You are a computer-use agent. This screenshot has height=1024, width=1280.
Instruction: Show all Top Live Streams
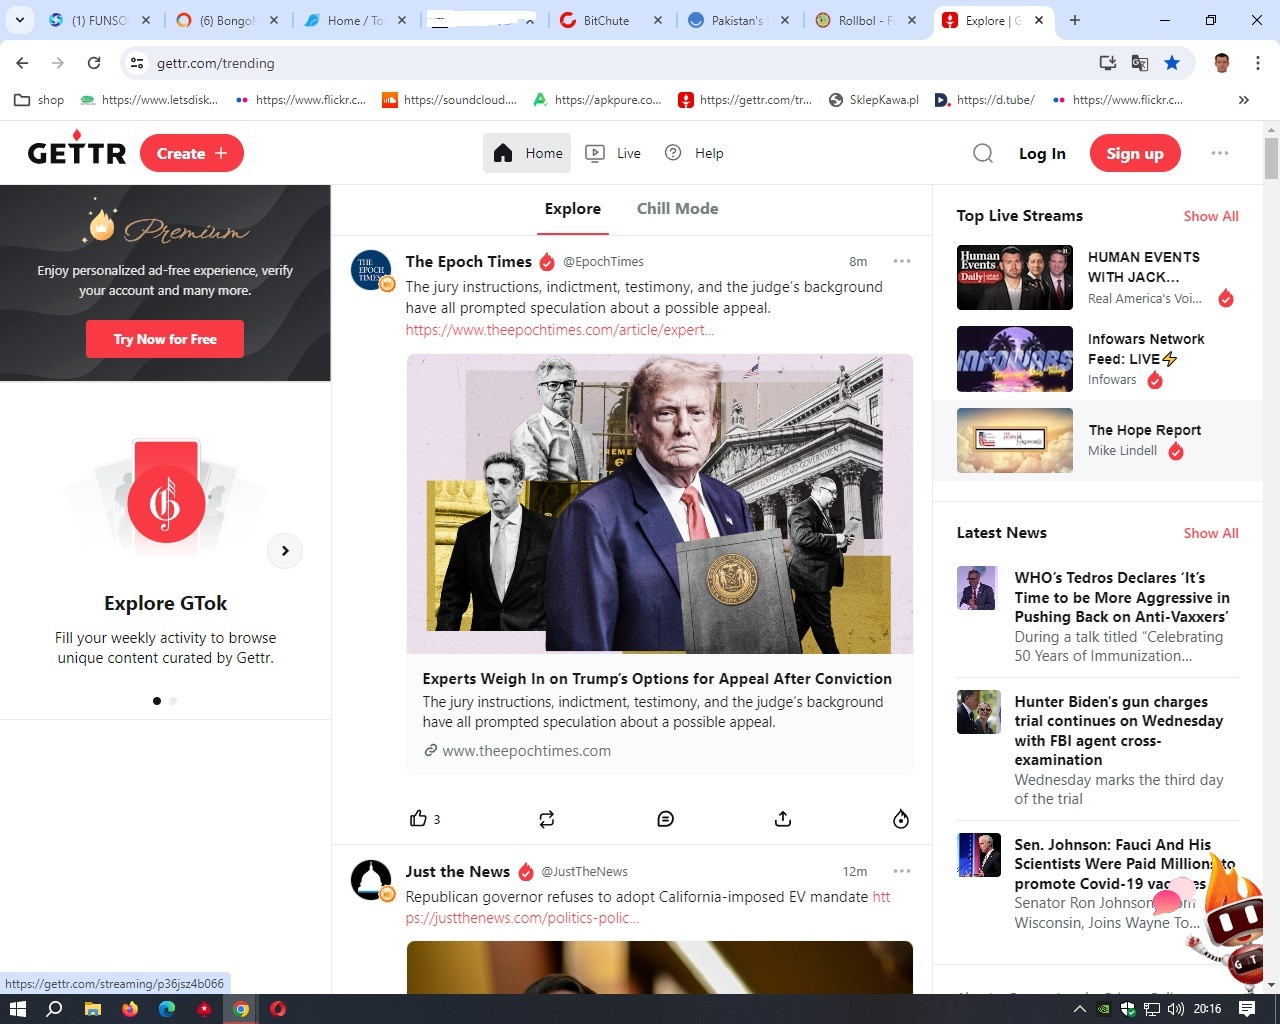(x=1210, y=216)
